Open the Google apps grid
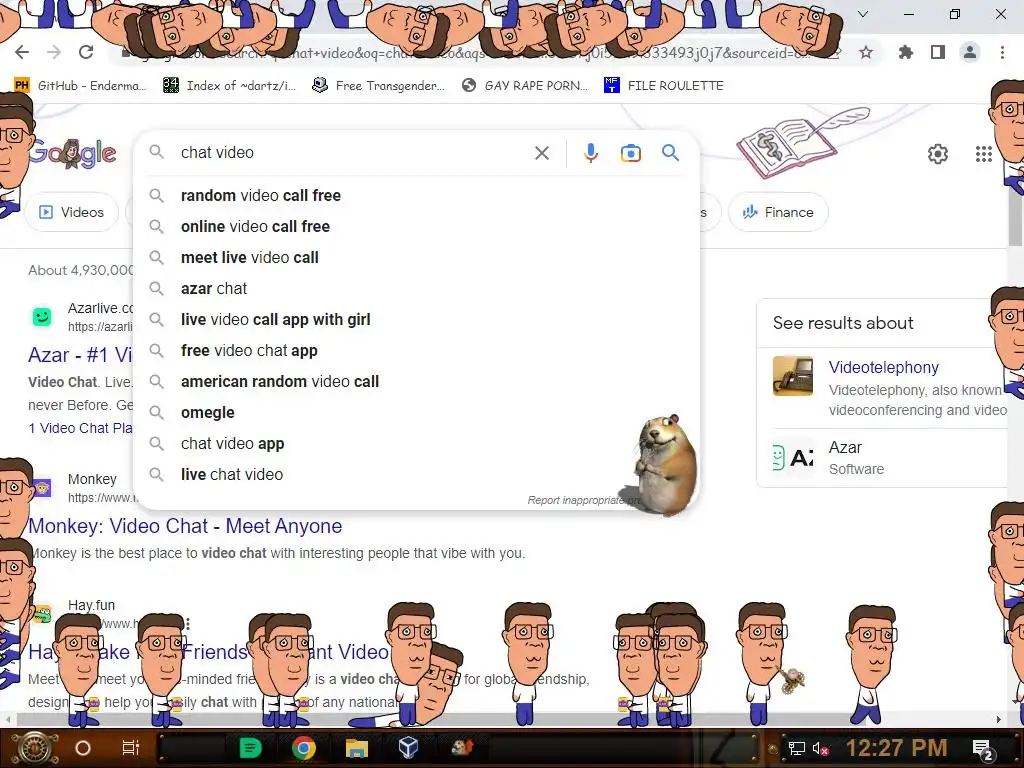The image size is (1024, 768). (984, 154)
